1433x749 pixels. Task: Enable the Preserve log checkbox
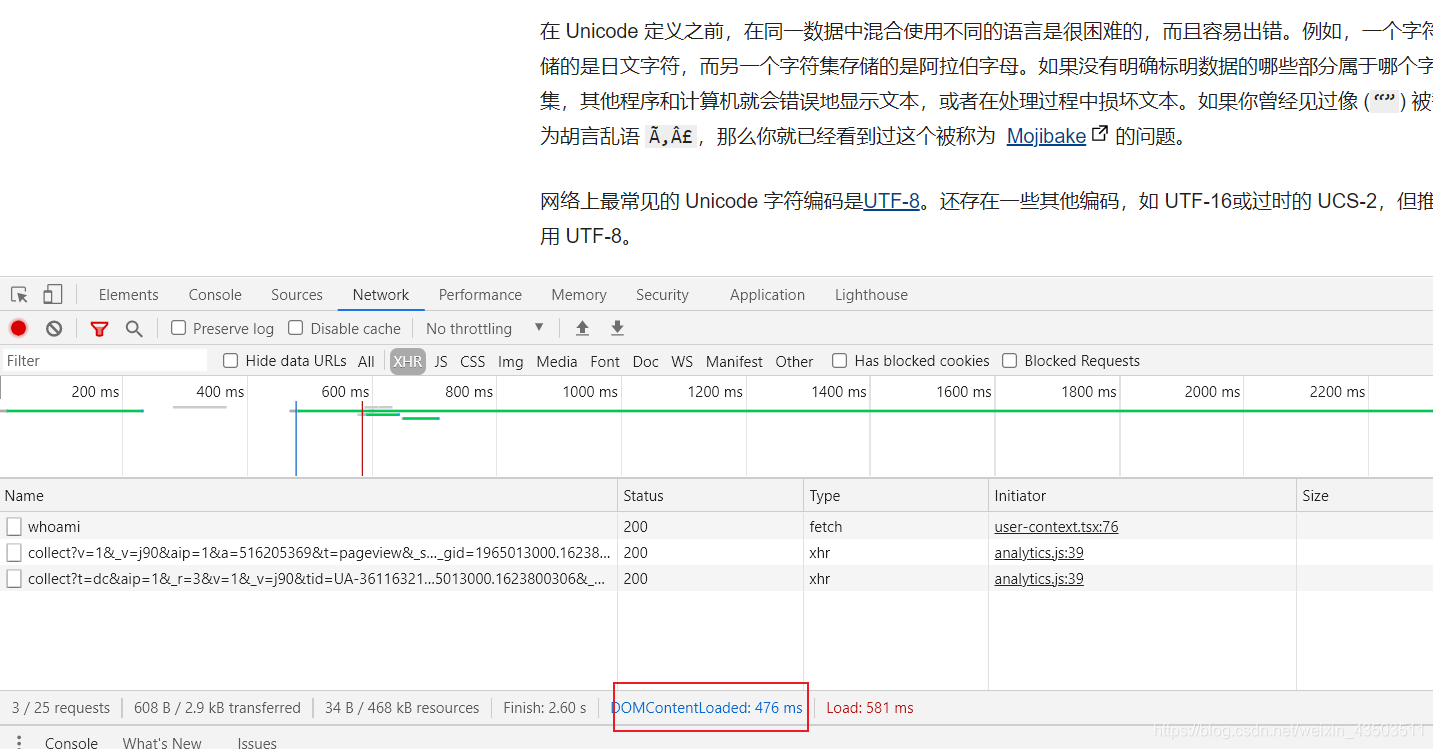(x=179, y=328)
